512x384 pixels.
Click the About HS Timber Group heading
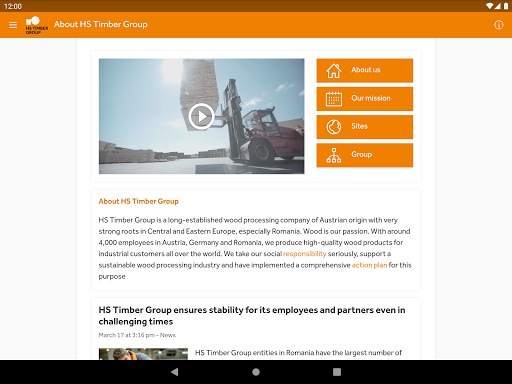pos(139,201)
